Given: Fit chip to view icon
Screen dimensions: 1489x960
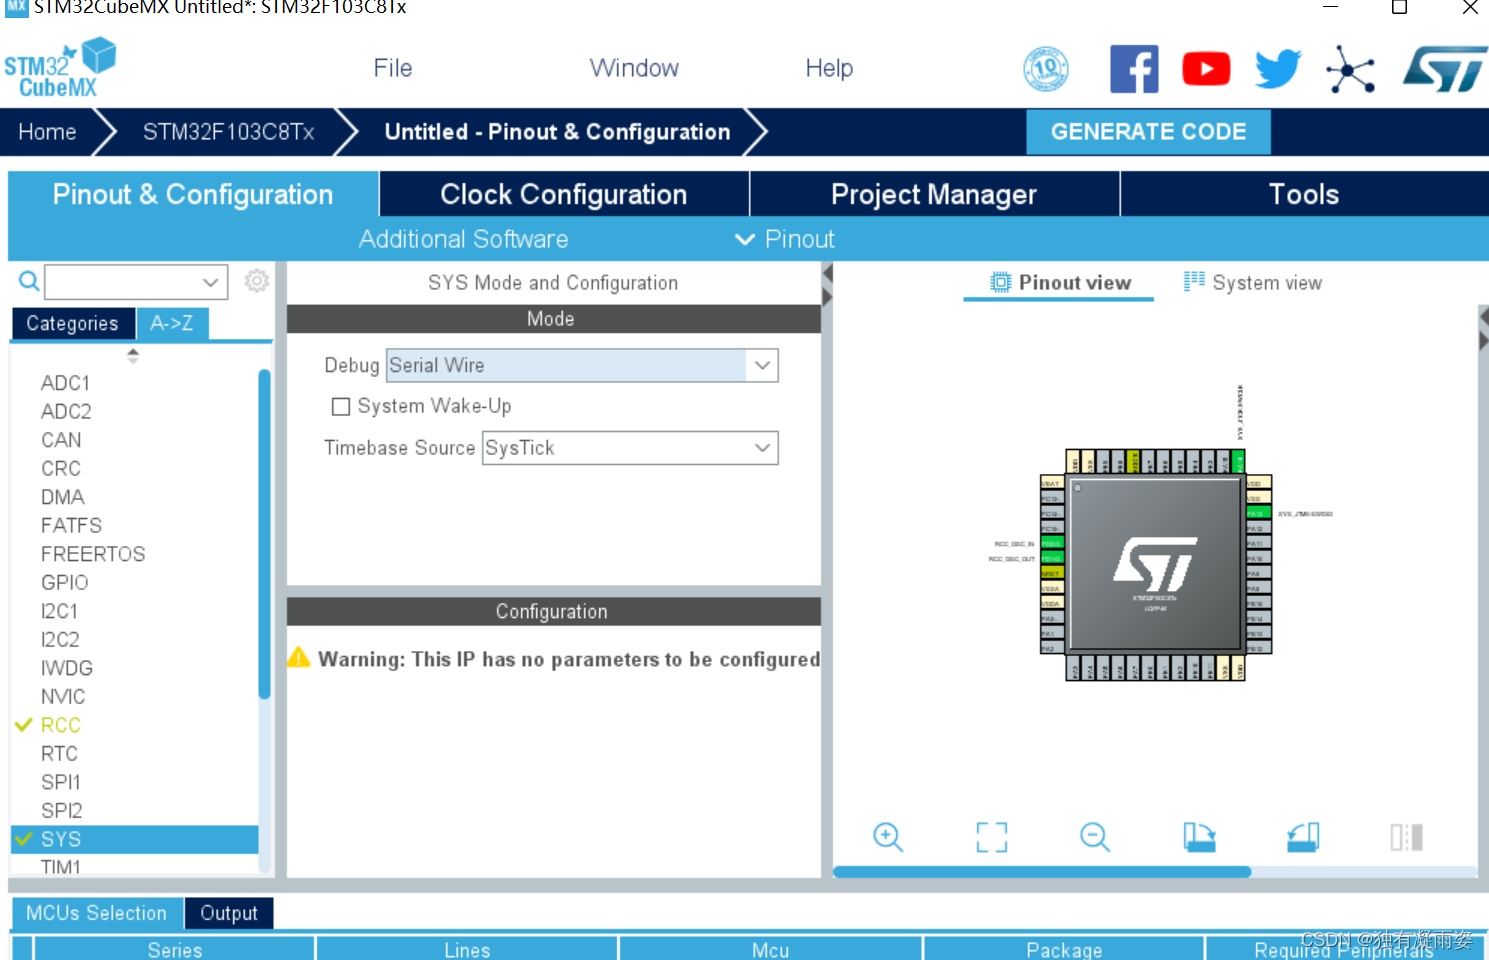Looking at the screenshot, I should (x=992, y=837).
